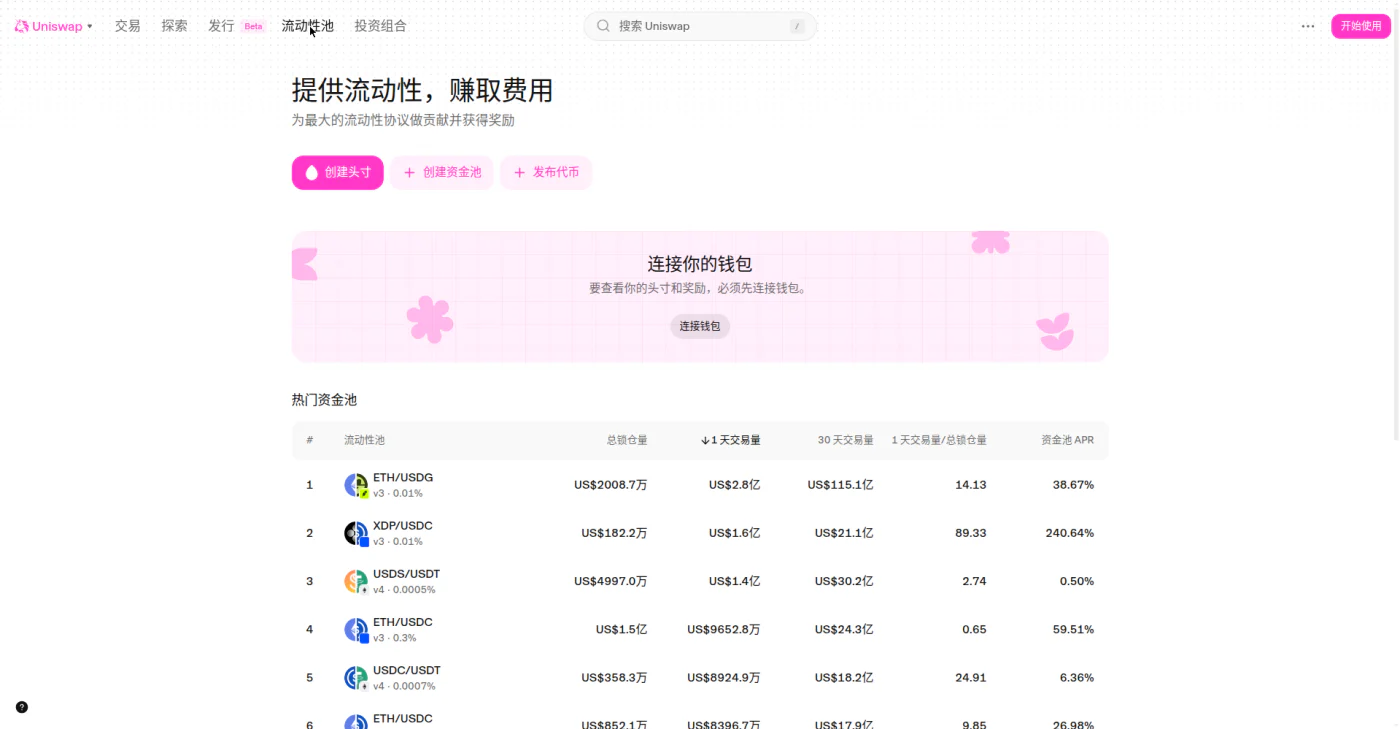Image resolution: width=1400 pixels, height=729 pixels.
Task: Click the 开始使用 button
Action: 1361,26
